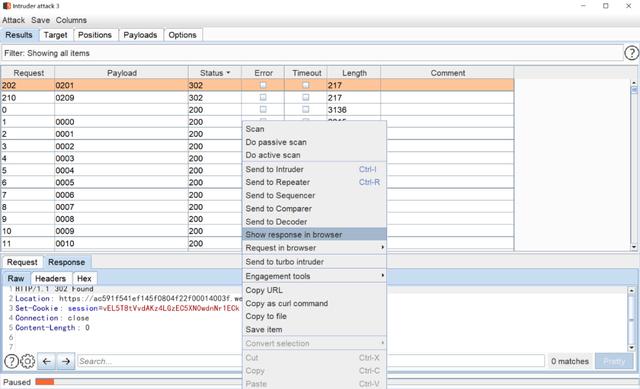Toggle Error checkbox for payload 0209
Viewport: 640px width, 389px height.
click(263, 97)
